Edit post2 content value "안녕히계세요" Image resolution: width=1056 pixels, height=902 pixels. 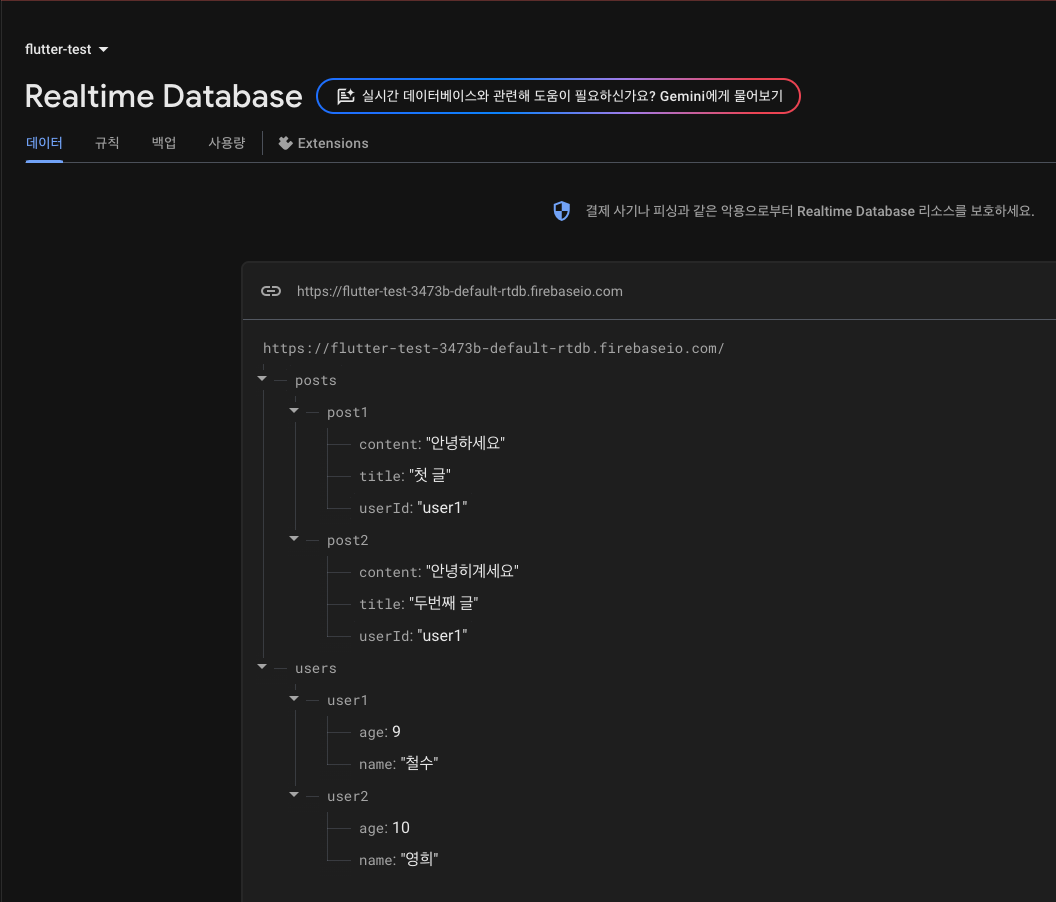(472, 571)
